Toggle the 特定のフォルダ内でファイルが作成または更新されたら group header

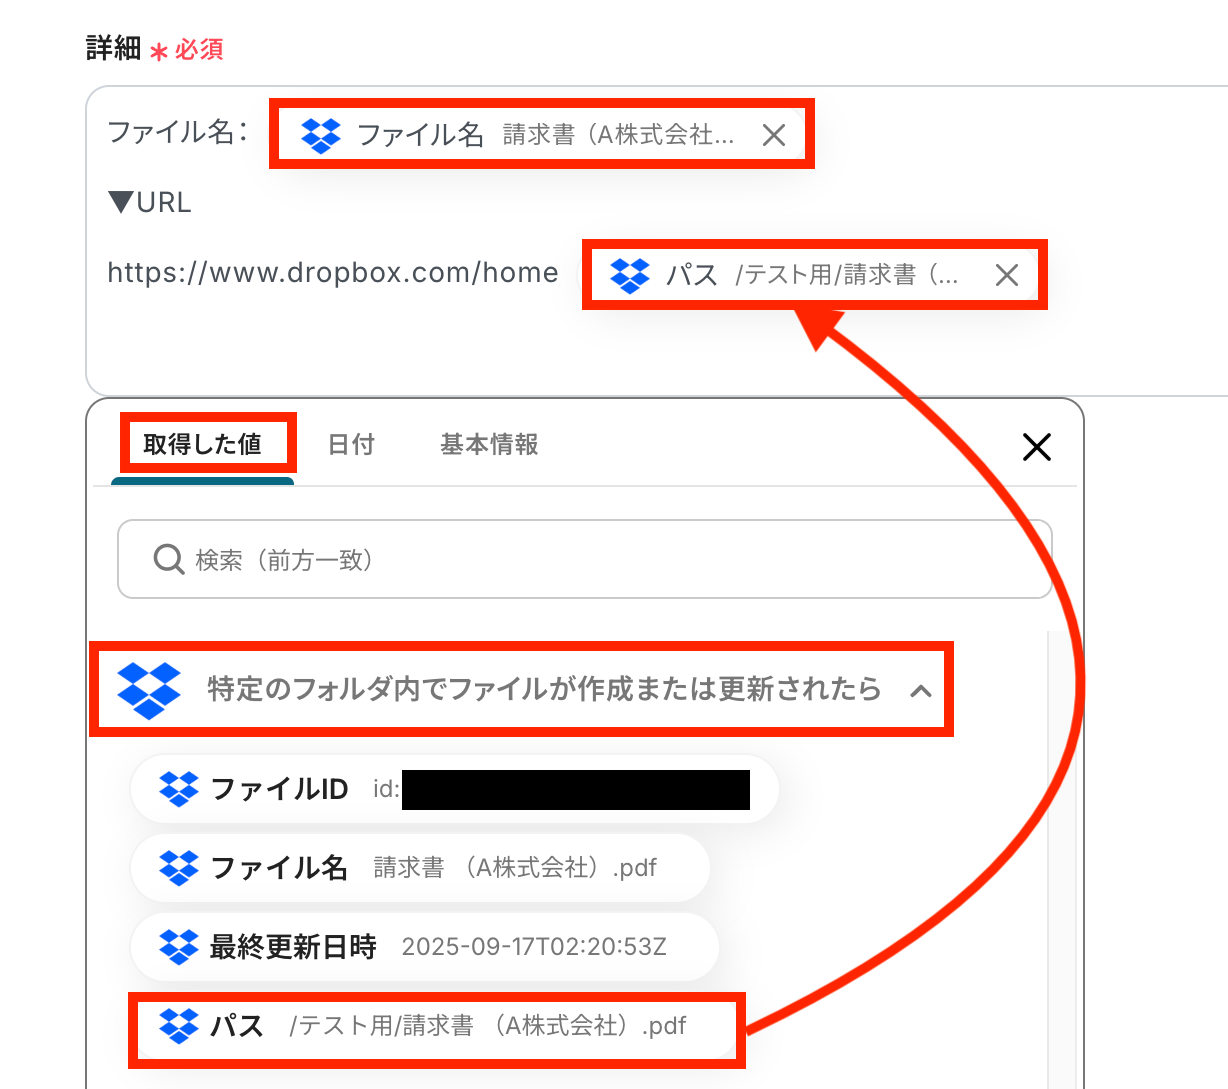point(521,690)
